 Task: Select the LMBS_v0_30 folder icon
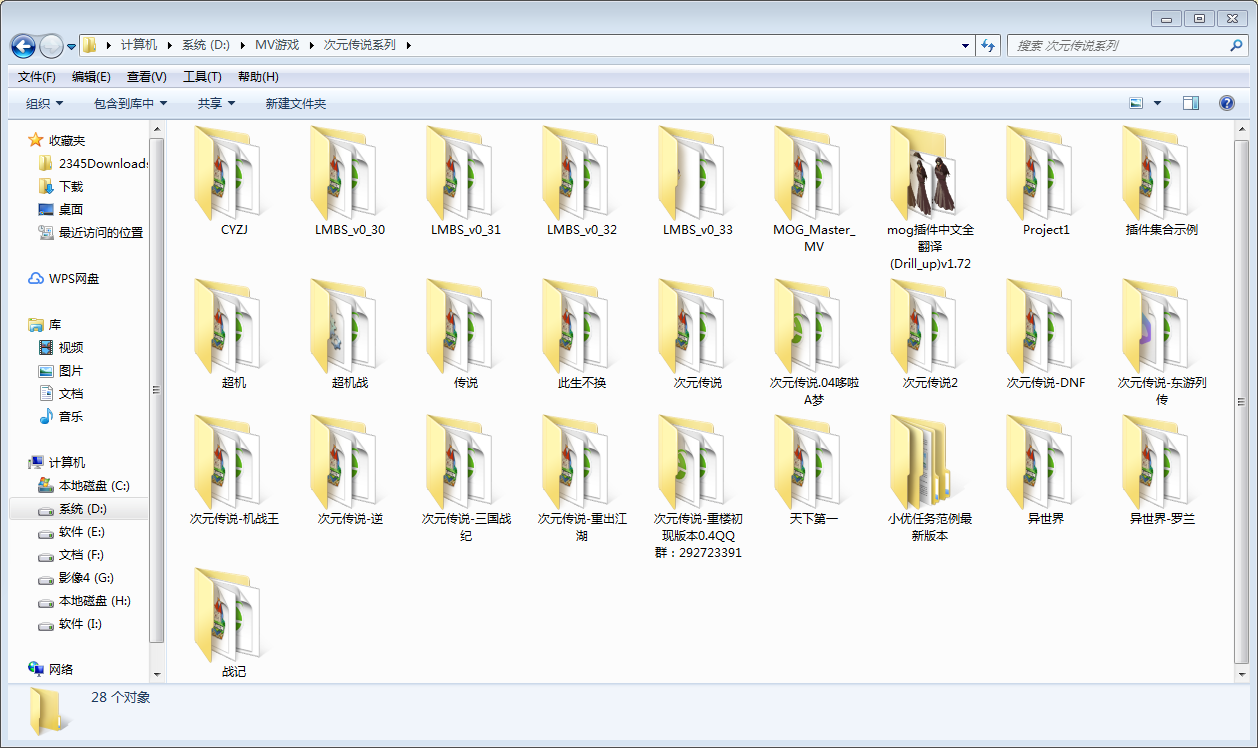(x=349, y=172)
